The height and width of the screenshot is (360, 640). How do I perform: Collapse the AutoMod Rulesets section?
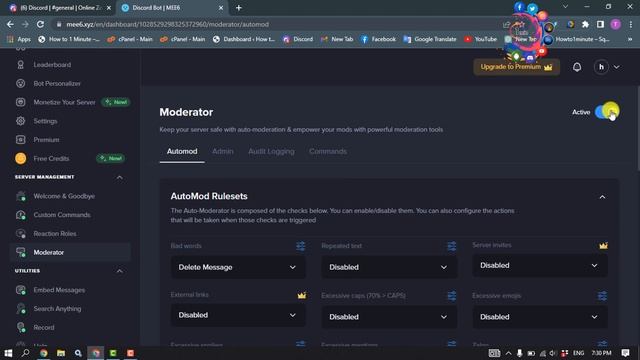(602, 197)
